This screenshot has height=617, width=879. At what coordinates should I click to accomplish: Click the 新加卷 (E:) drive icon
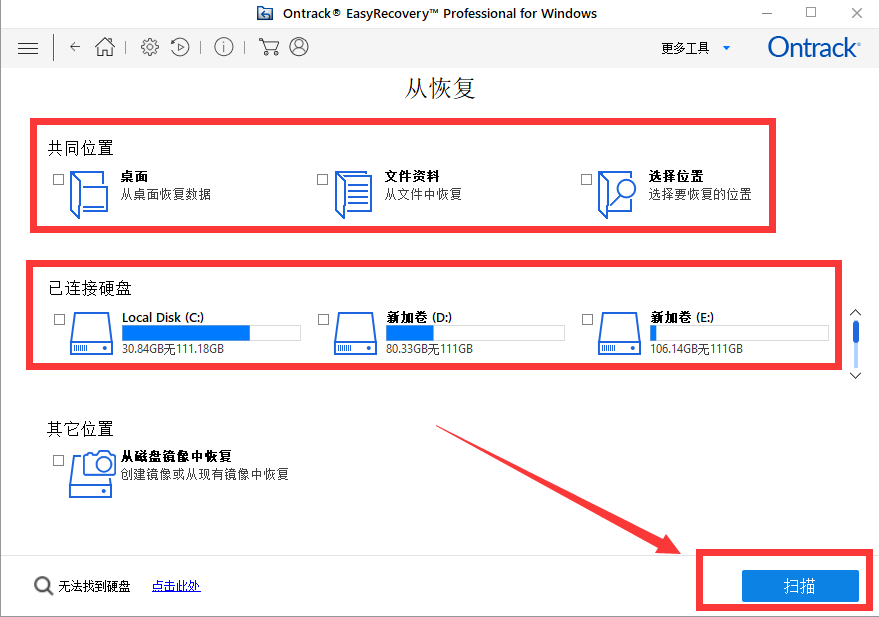tap(619, 333)
